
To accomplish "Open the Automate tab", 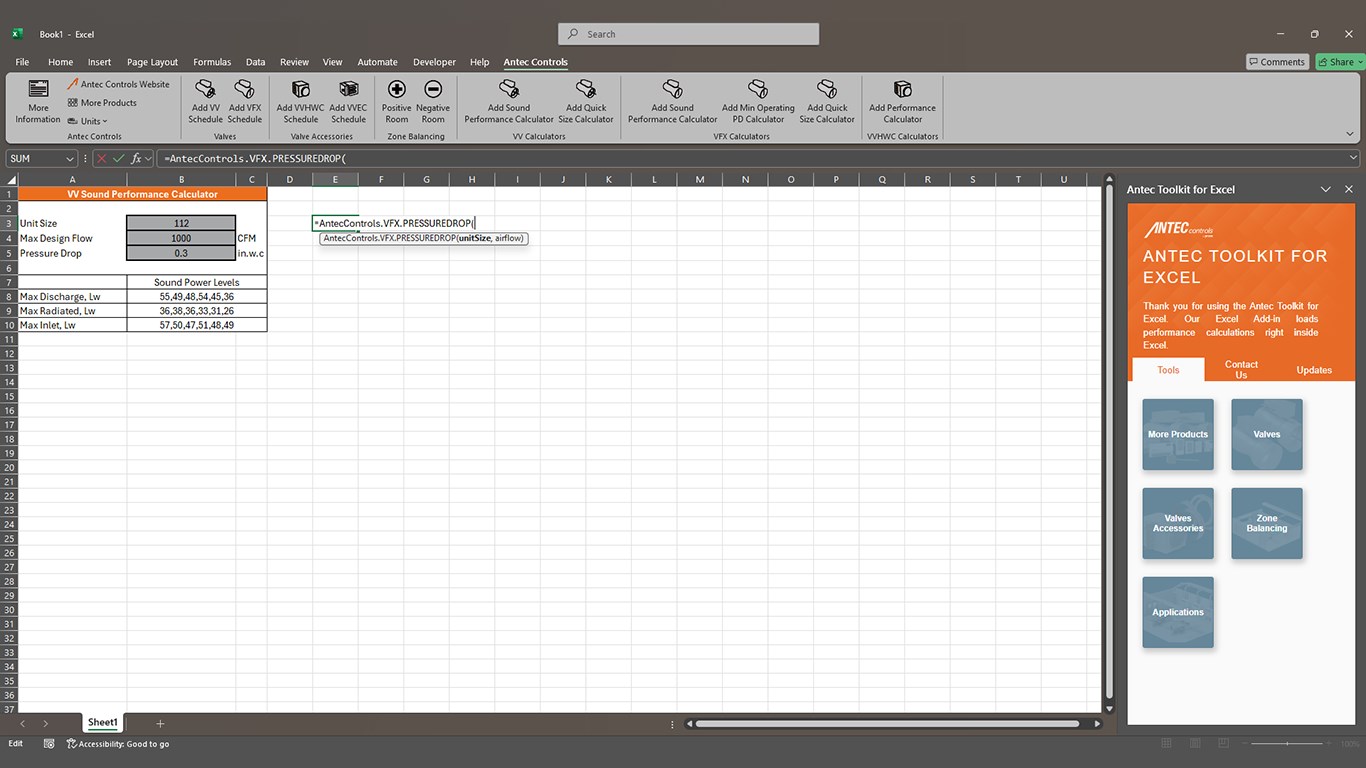I will (x=377, y=62).
